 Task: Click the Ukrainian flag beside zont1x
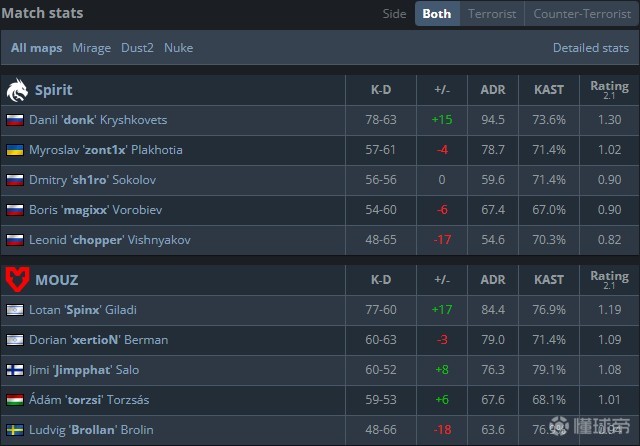click(15, 150)
